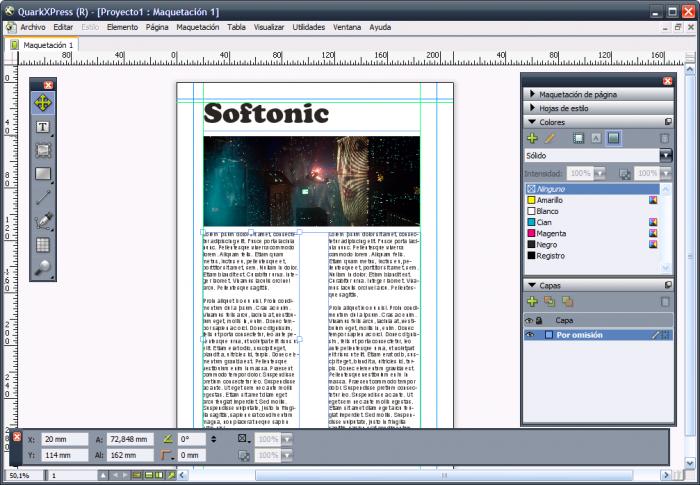Screen dimensions: 700x485
Task: Pick the Line drawing tool
Action: 44,197
